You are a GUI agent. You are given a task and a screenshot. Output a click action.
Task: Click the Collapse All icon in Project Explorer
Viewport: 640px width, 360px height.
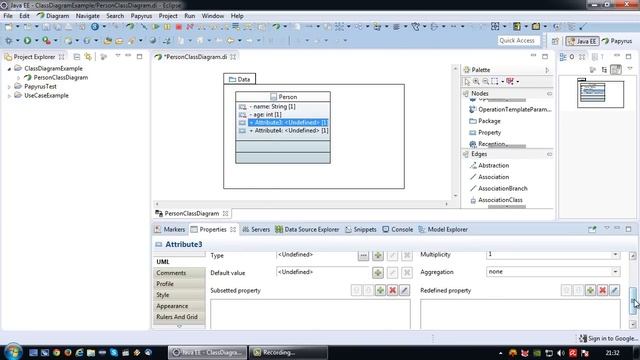coord(76,57)
